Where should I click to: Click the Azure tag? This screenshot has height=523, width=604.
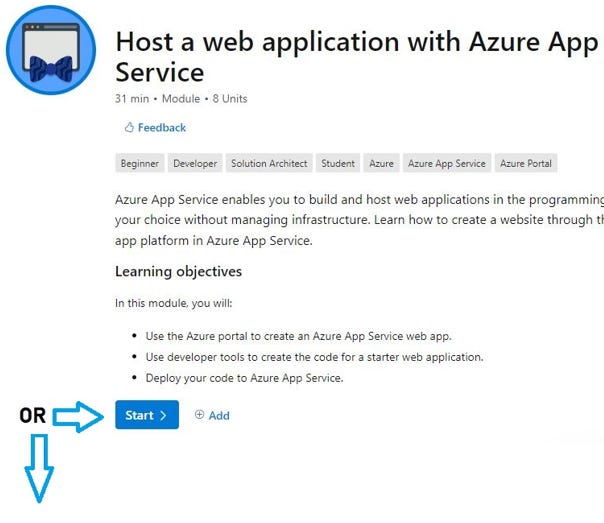(381, 163)
